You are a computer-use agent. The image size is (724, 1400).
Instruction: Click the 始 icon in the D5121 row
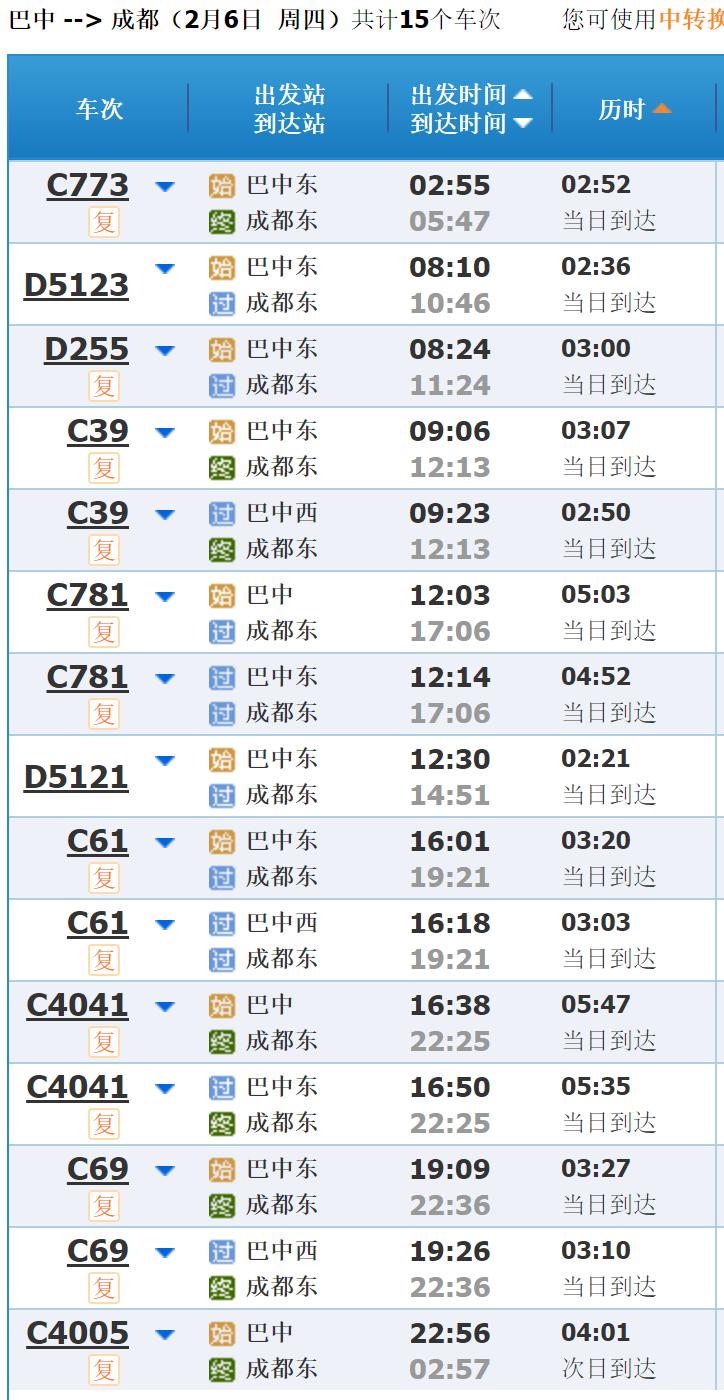click(x=221, y=760)
